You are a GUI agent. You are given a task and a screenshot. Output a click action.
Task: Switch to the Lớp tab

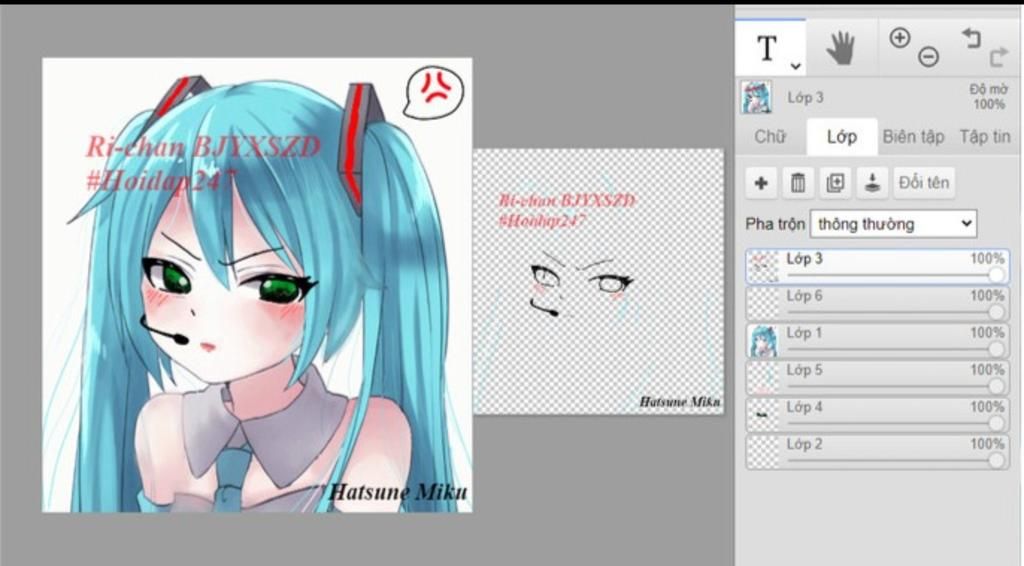point(841,136)
